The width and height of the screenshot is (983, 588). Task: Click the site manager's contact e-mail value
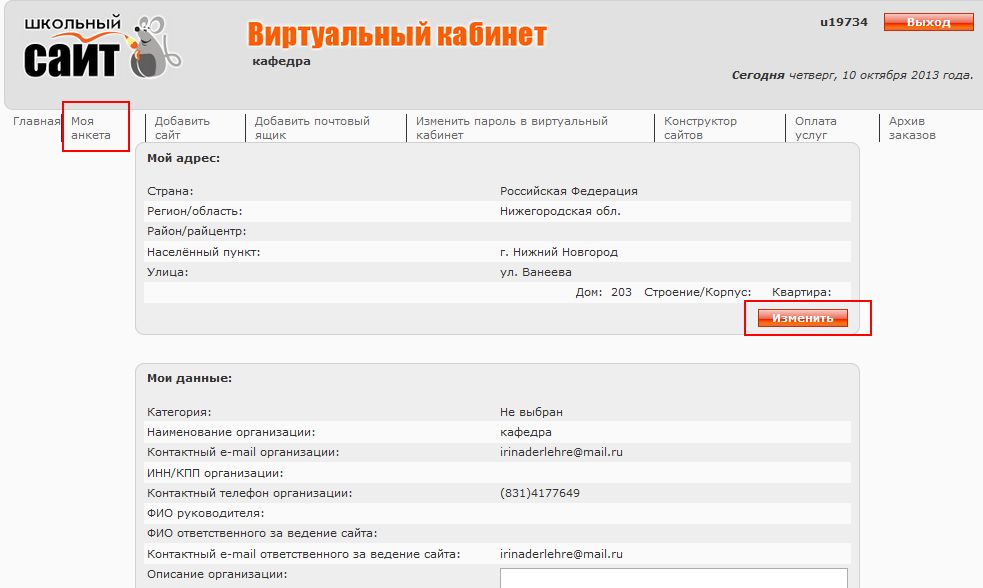pyautogui.click(x=561, y=554)
